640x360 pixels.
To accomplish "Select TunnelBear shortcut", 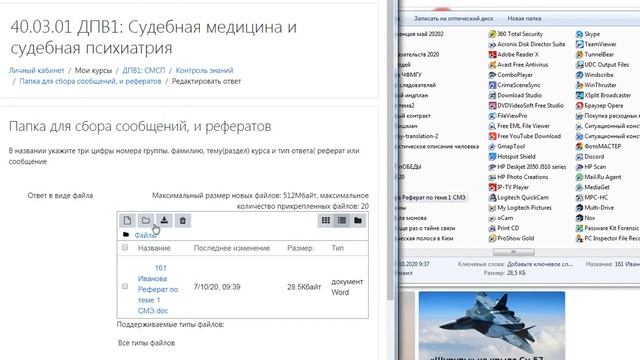I will 595,54.
